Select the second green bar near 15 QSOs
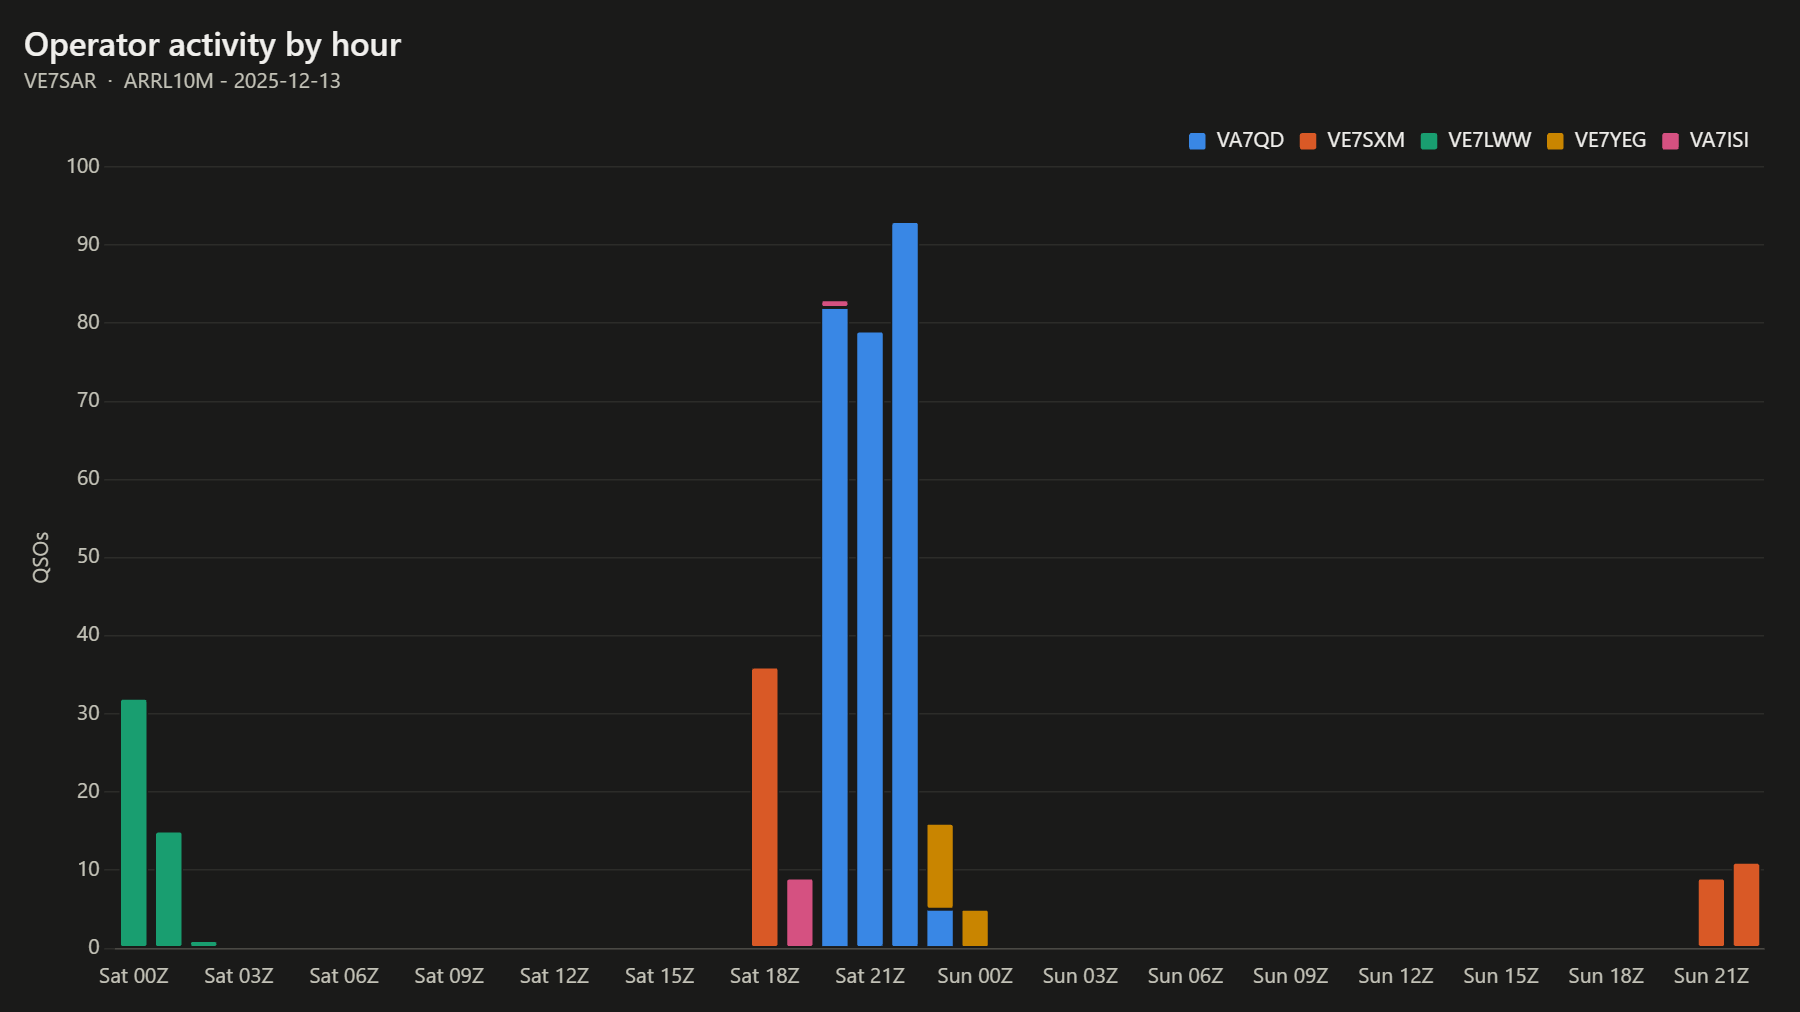 click(169, 889)
